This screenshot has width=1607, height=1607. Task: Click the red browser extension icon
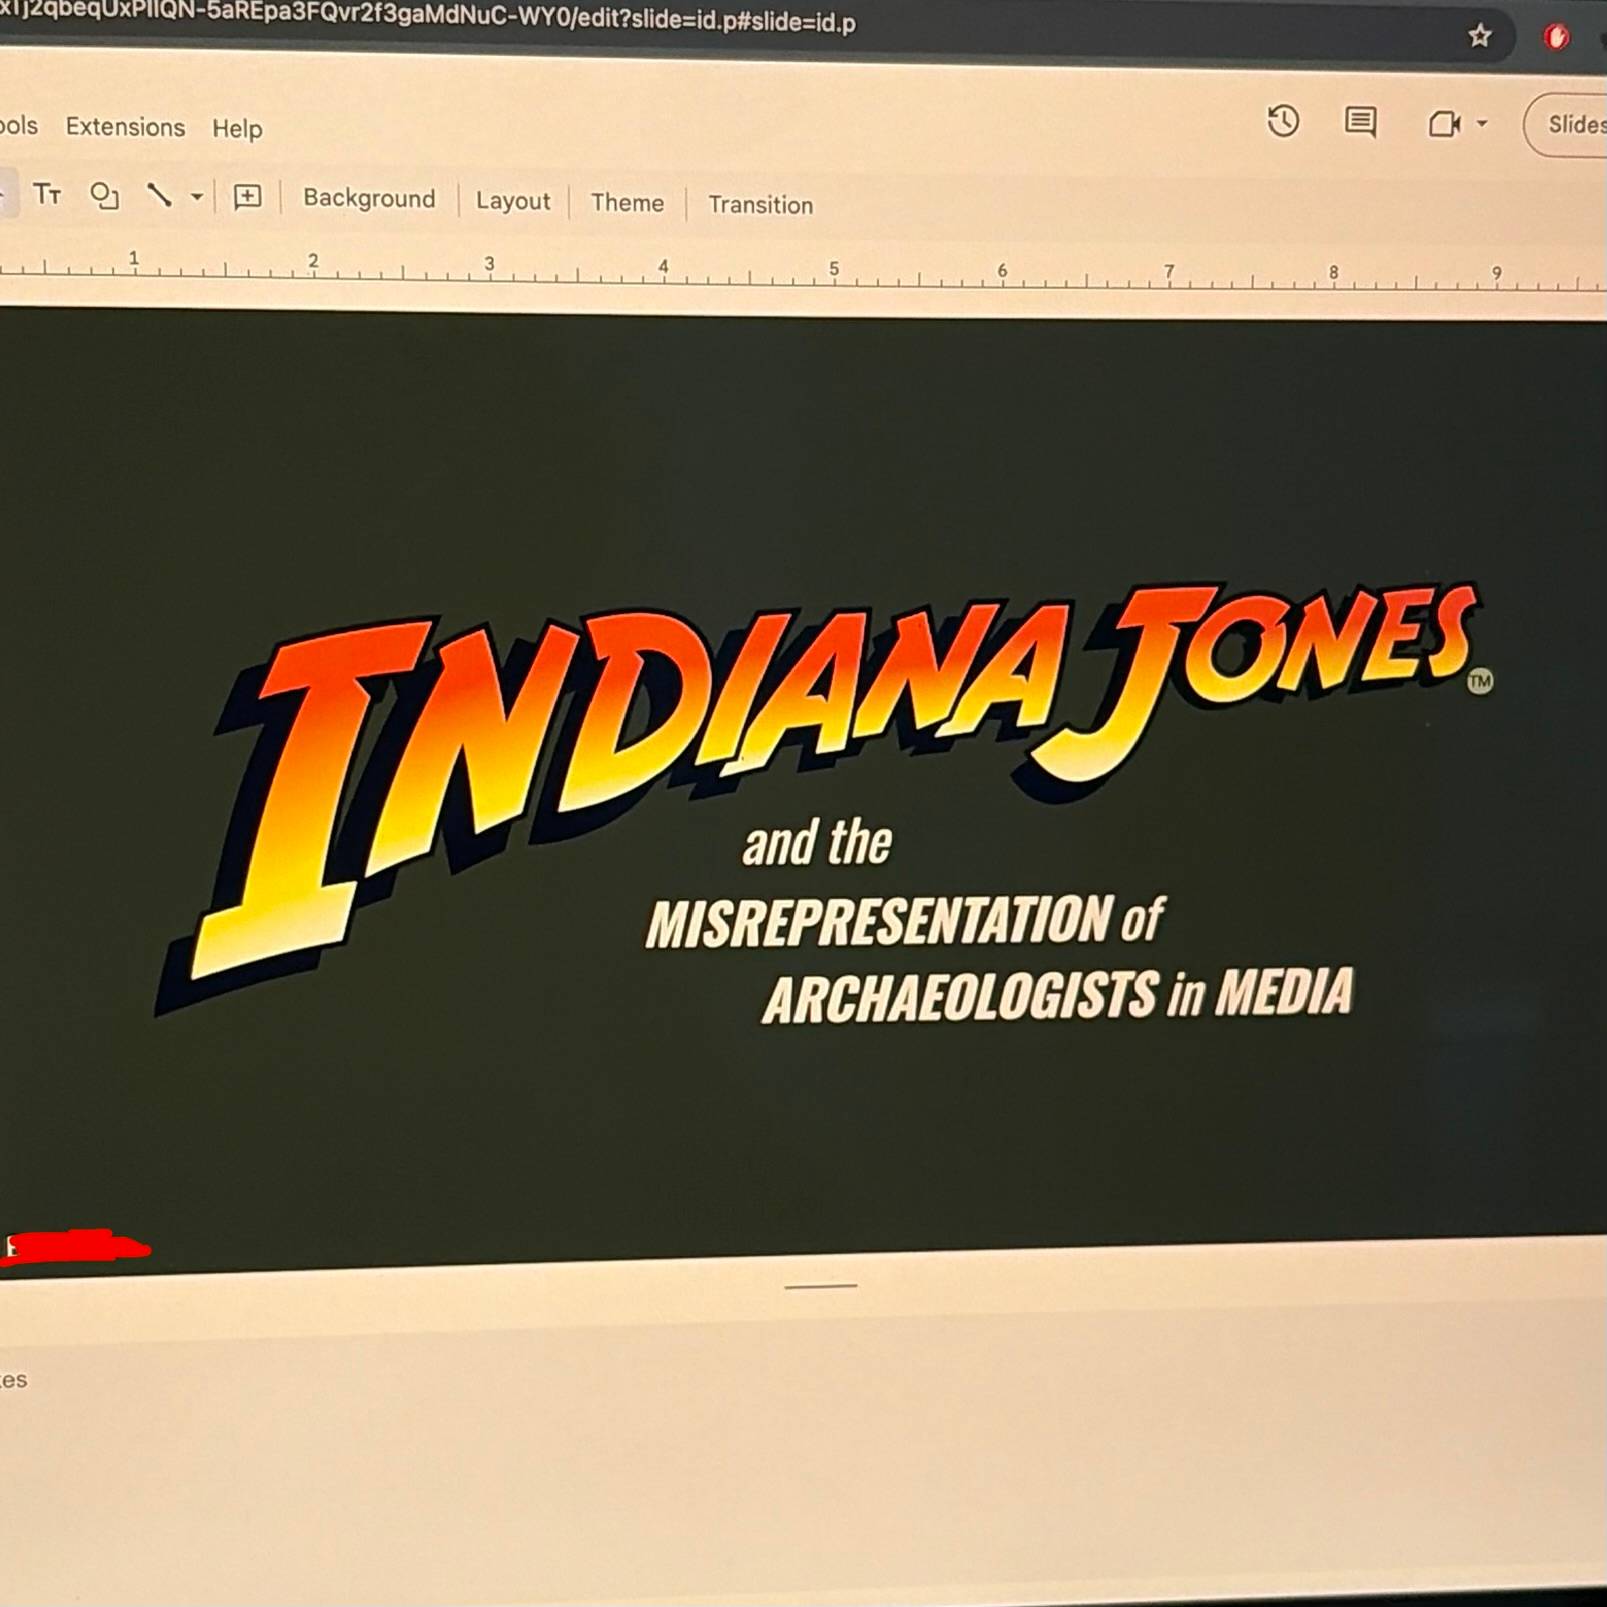pyautogui.click(x=1556, y=38)
